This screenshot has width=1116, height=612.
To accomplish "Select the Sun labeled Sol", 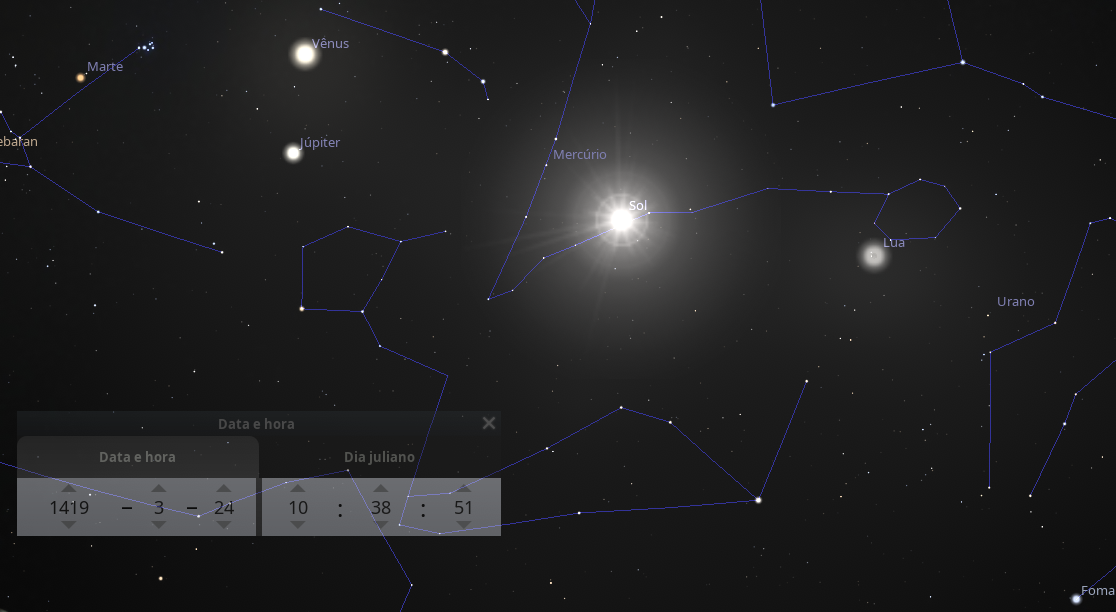I will [621, 220].
